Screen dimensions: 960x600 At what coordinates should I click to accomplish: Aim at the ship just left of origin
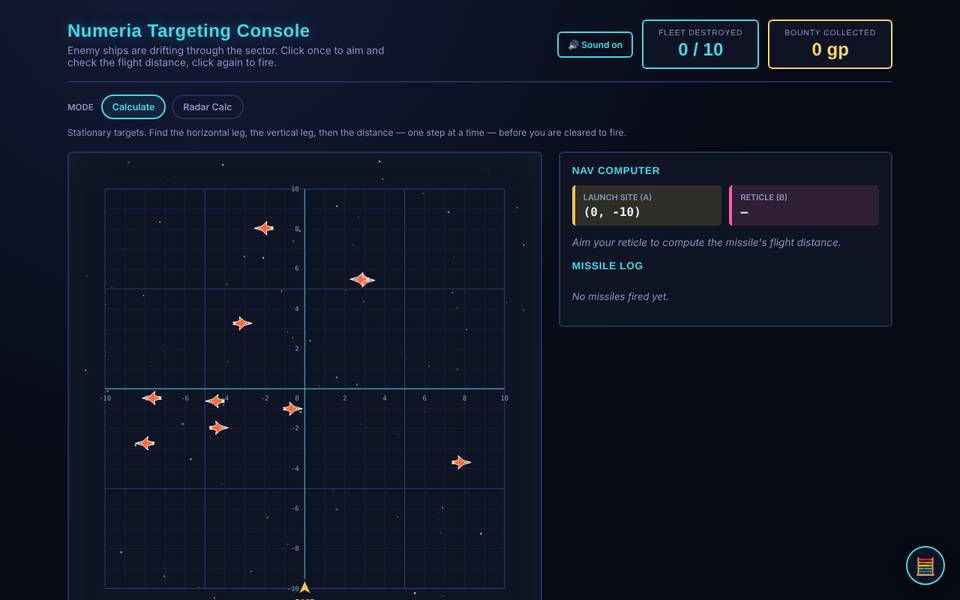pyautogui.click(x=292, y=408)
